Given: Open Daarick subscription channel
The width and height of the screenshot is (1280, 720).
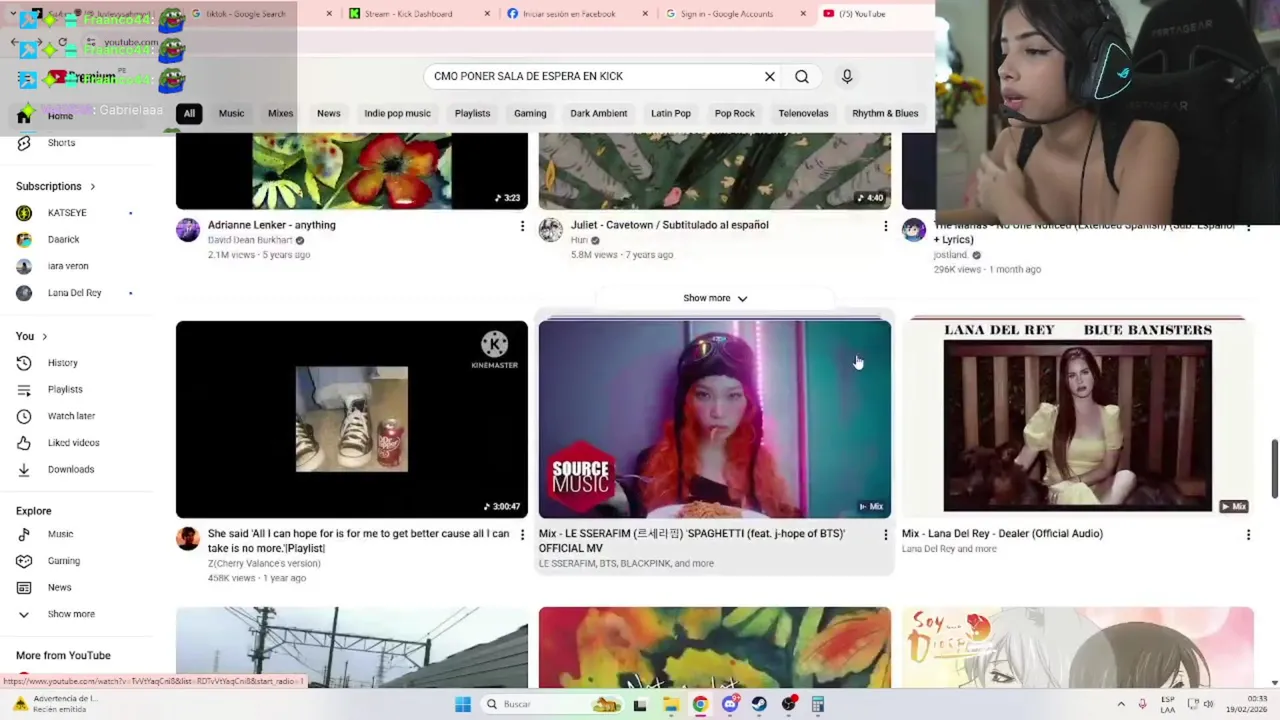Looking at the screenshot, I should pos(63,239).
